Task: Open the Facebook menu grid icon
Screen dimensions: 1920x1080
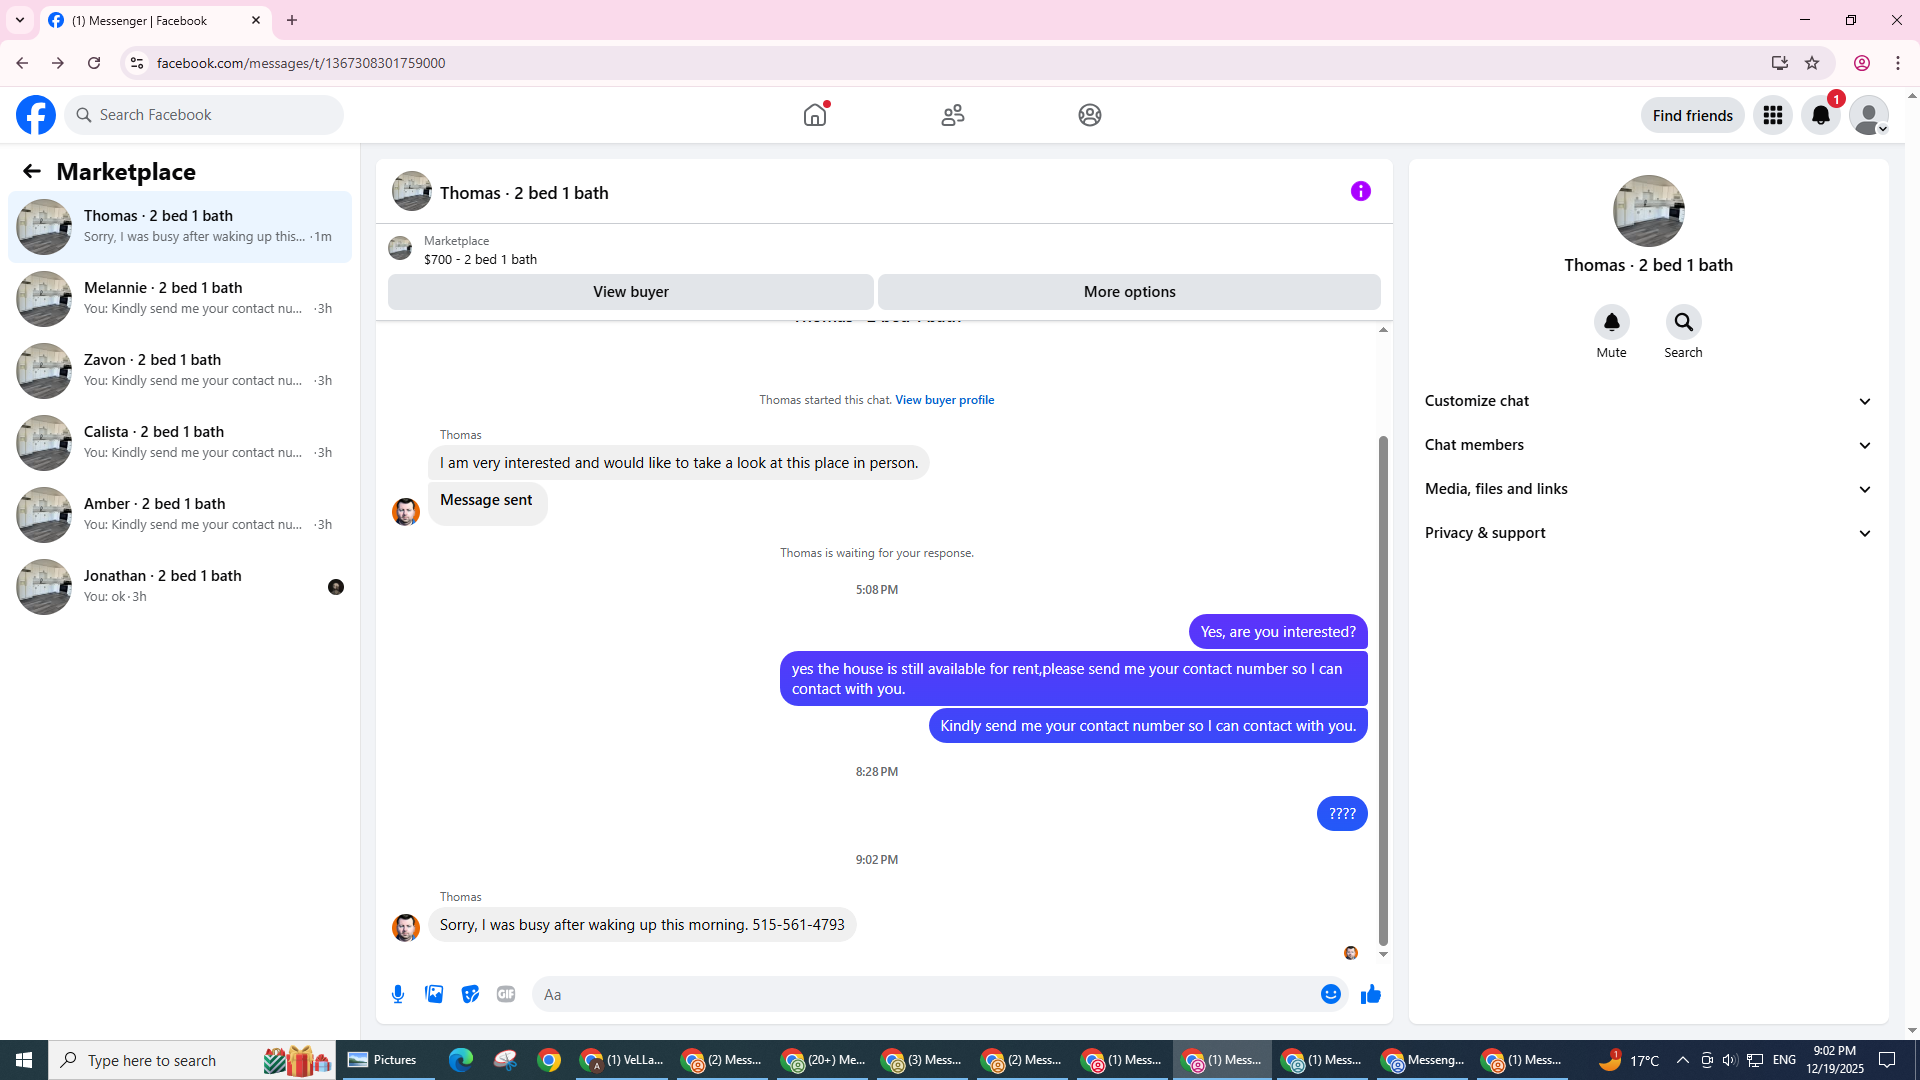Action: point(1772,115)
